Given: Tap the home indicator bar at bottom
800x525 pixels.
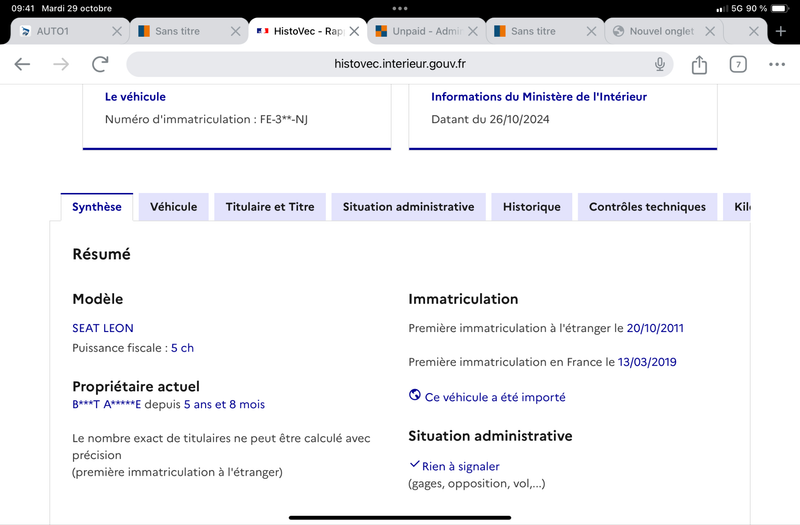Looking at the screenshot, I should tap(400, 518).
